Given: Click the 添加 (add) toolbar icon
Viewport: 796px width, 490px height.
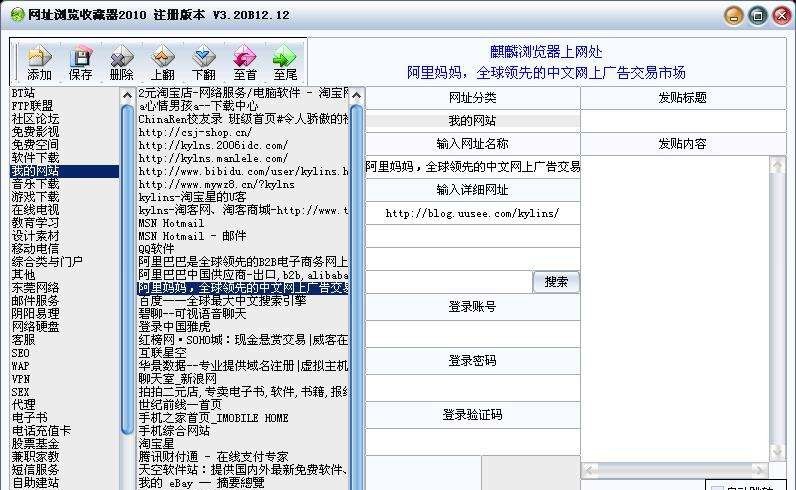Looking at the screenshot, I should pos(40,63).
